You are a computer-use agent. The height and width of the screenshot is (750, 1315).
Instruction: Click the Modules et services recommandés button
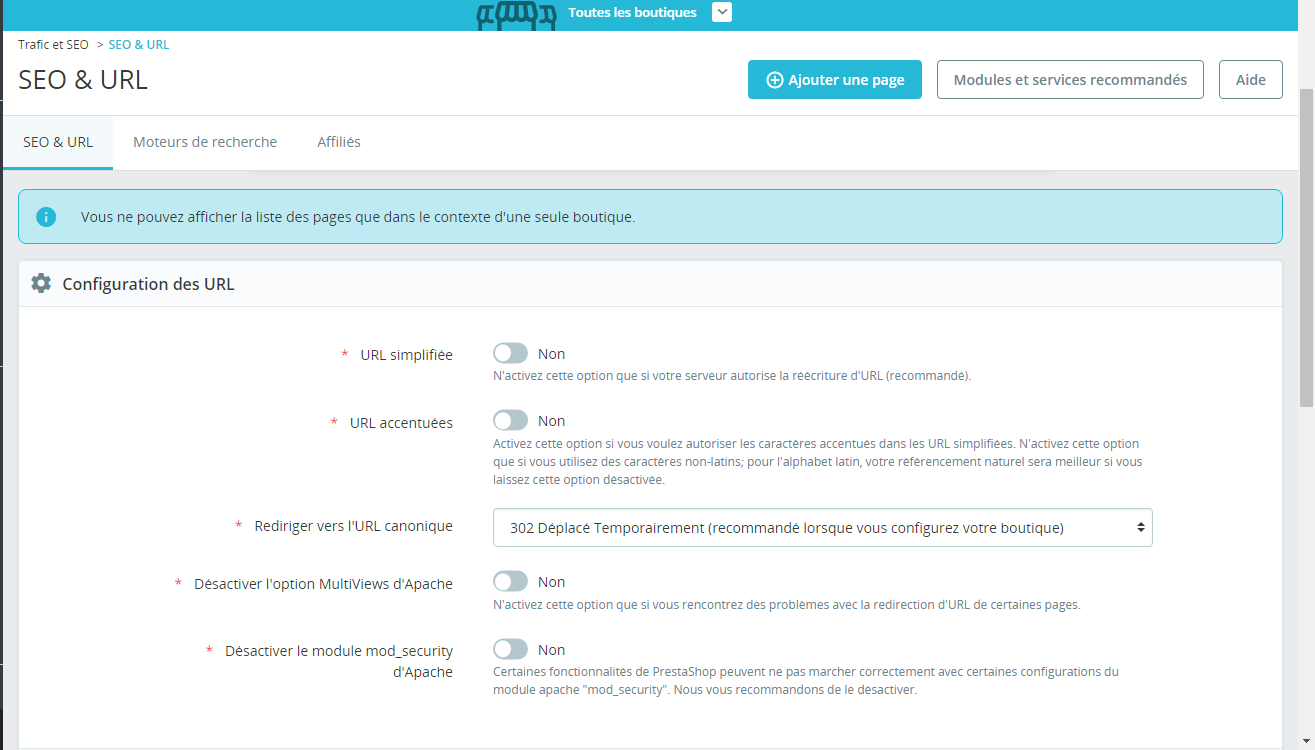click(1070, 80)
